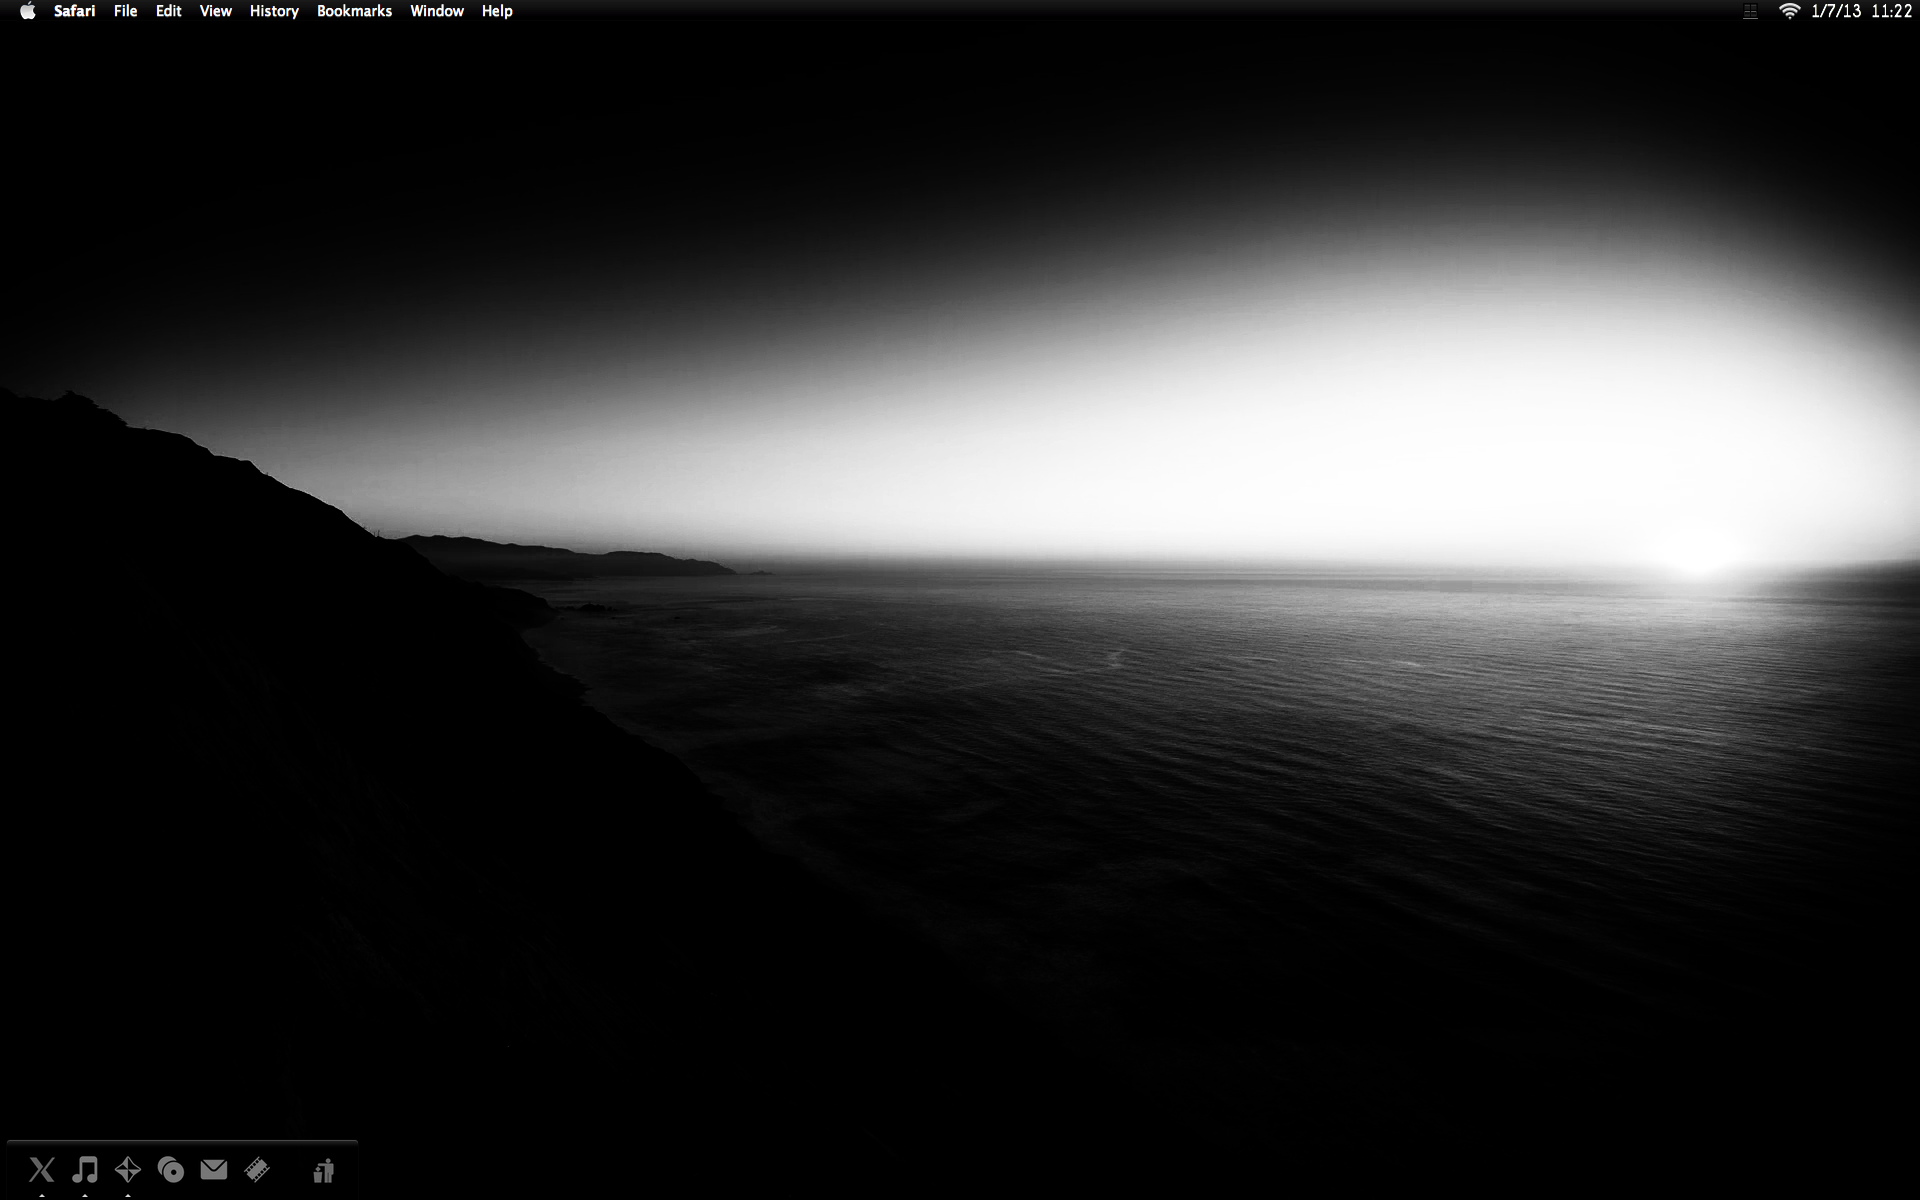Launch the music note app in dock
The width and height of the screenshot is (1920, 1200).
pyautogui.click(x=85, y=1169)
